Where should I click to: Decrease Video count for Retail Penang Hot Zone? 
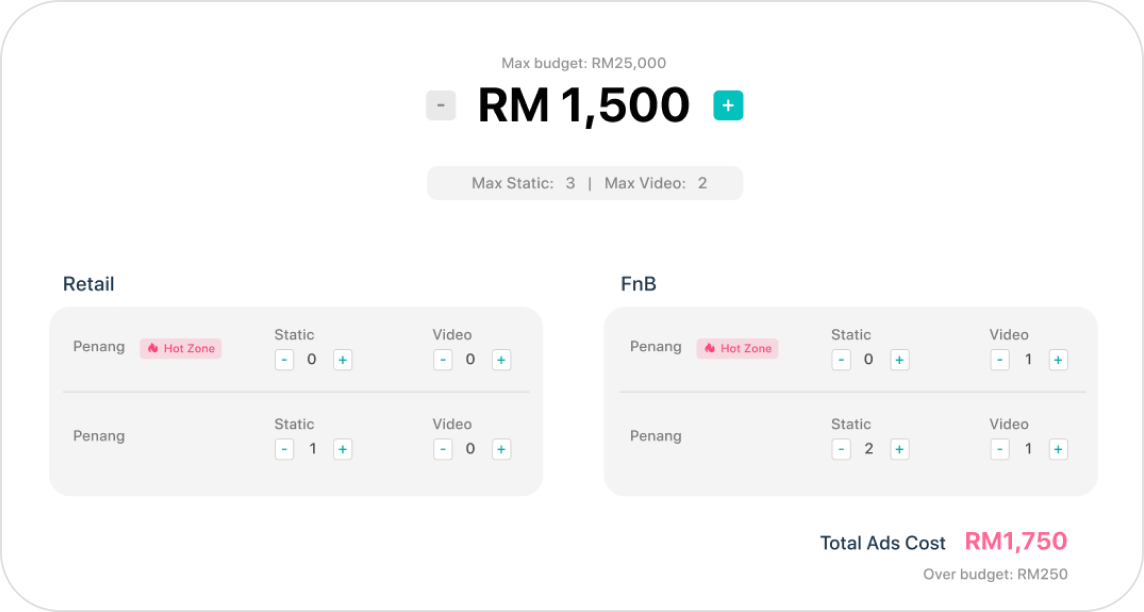click(x=443, y=360)
